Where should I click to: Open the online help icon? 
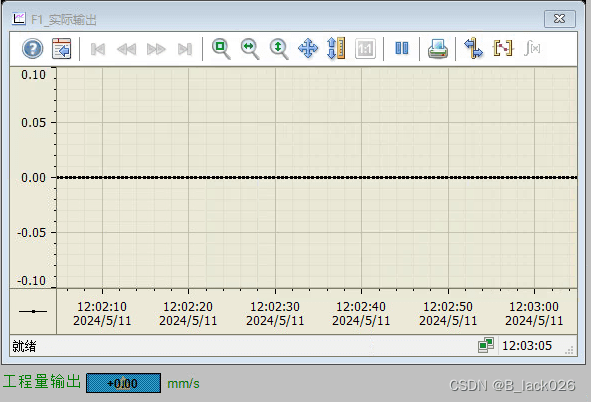(x=32, y=49)
